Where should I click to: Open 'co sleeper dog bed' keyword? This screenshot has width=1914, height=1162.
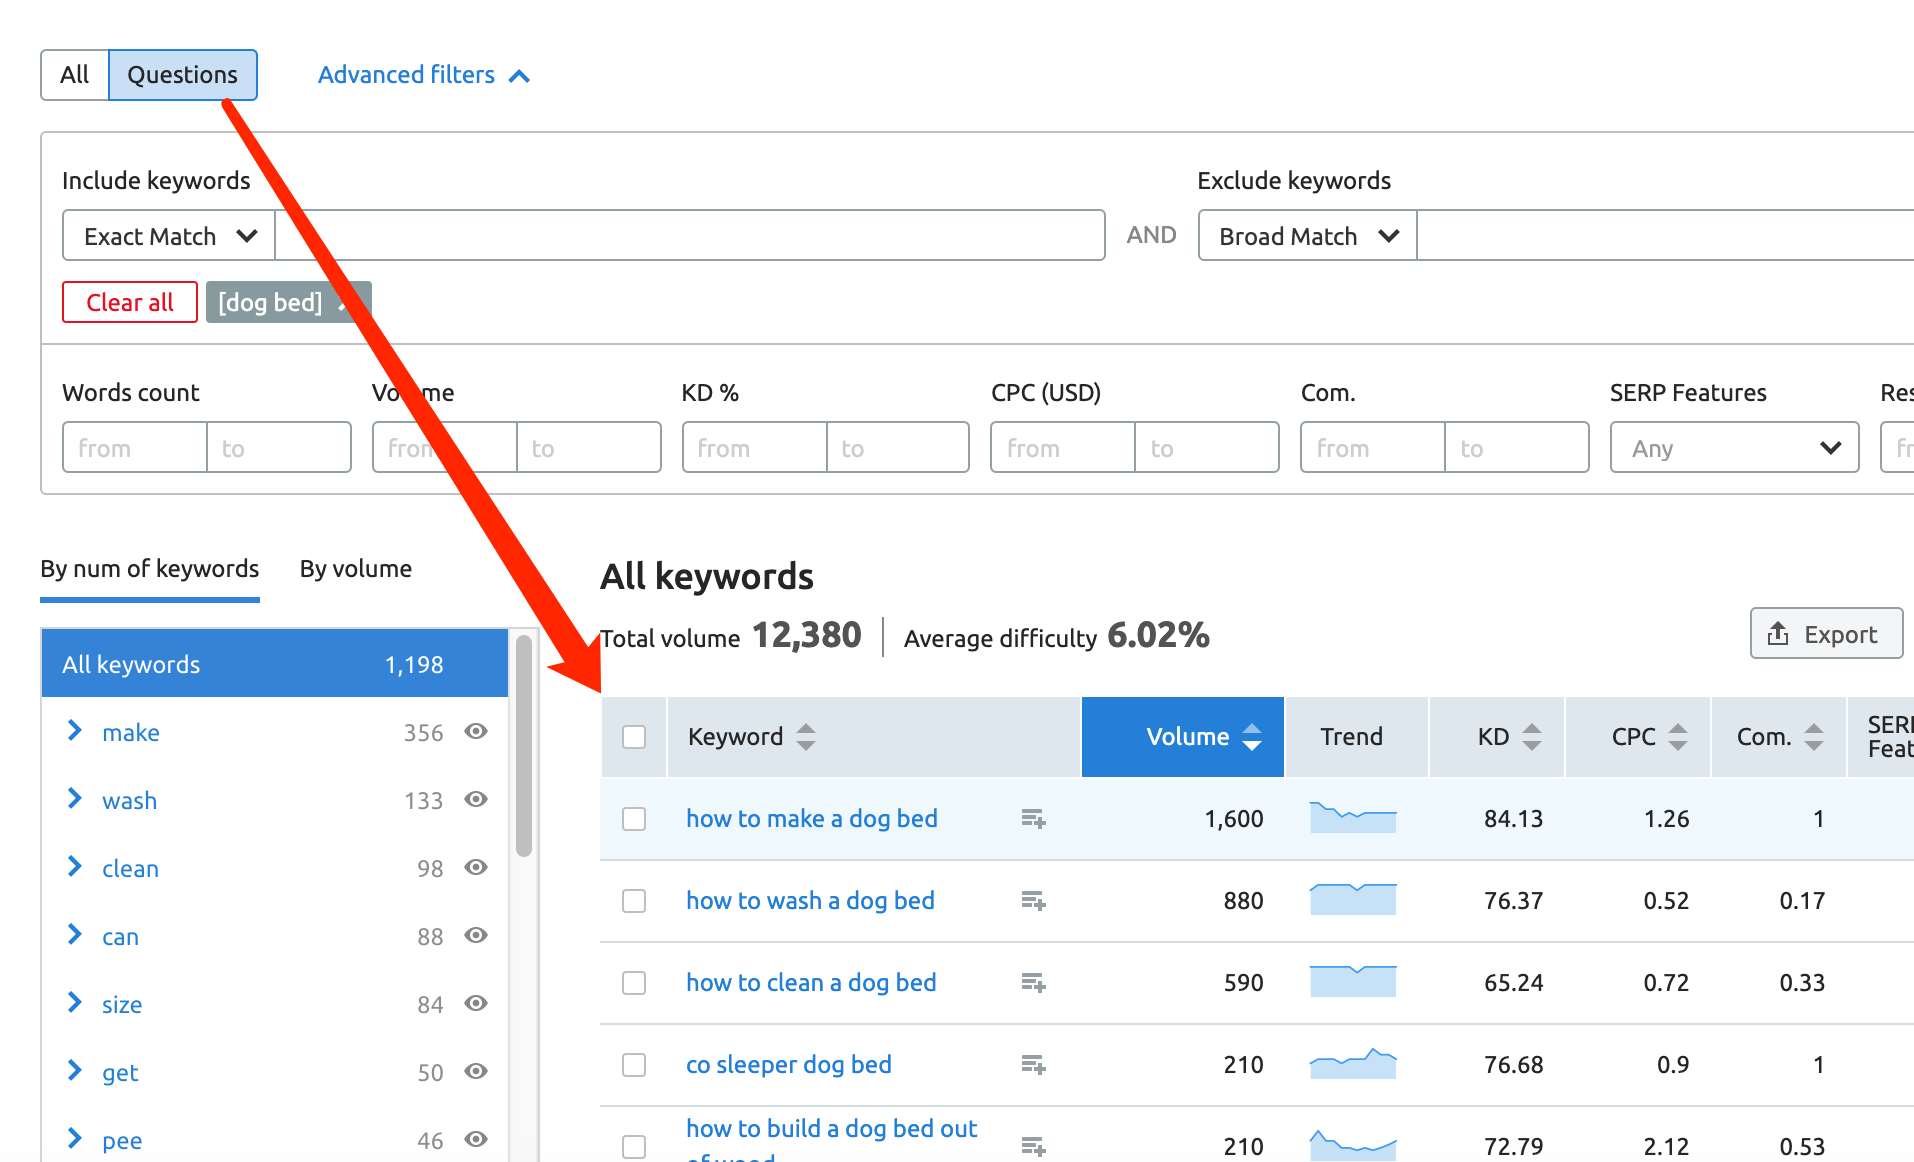pos(789,1065)
